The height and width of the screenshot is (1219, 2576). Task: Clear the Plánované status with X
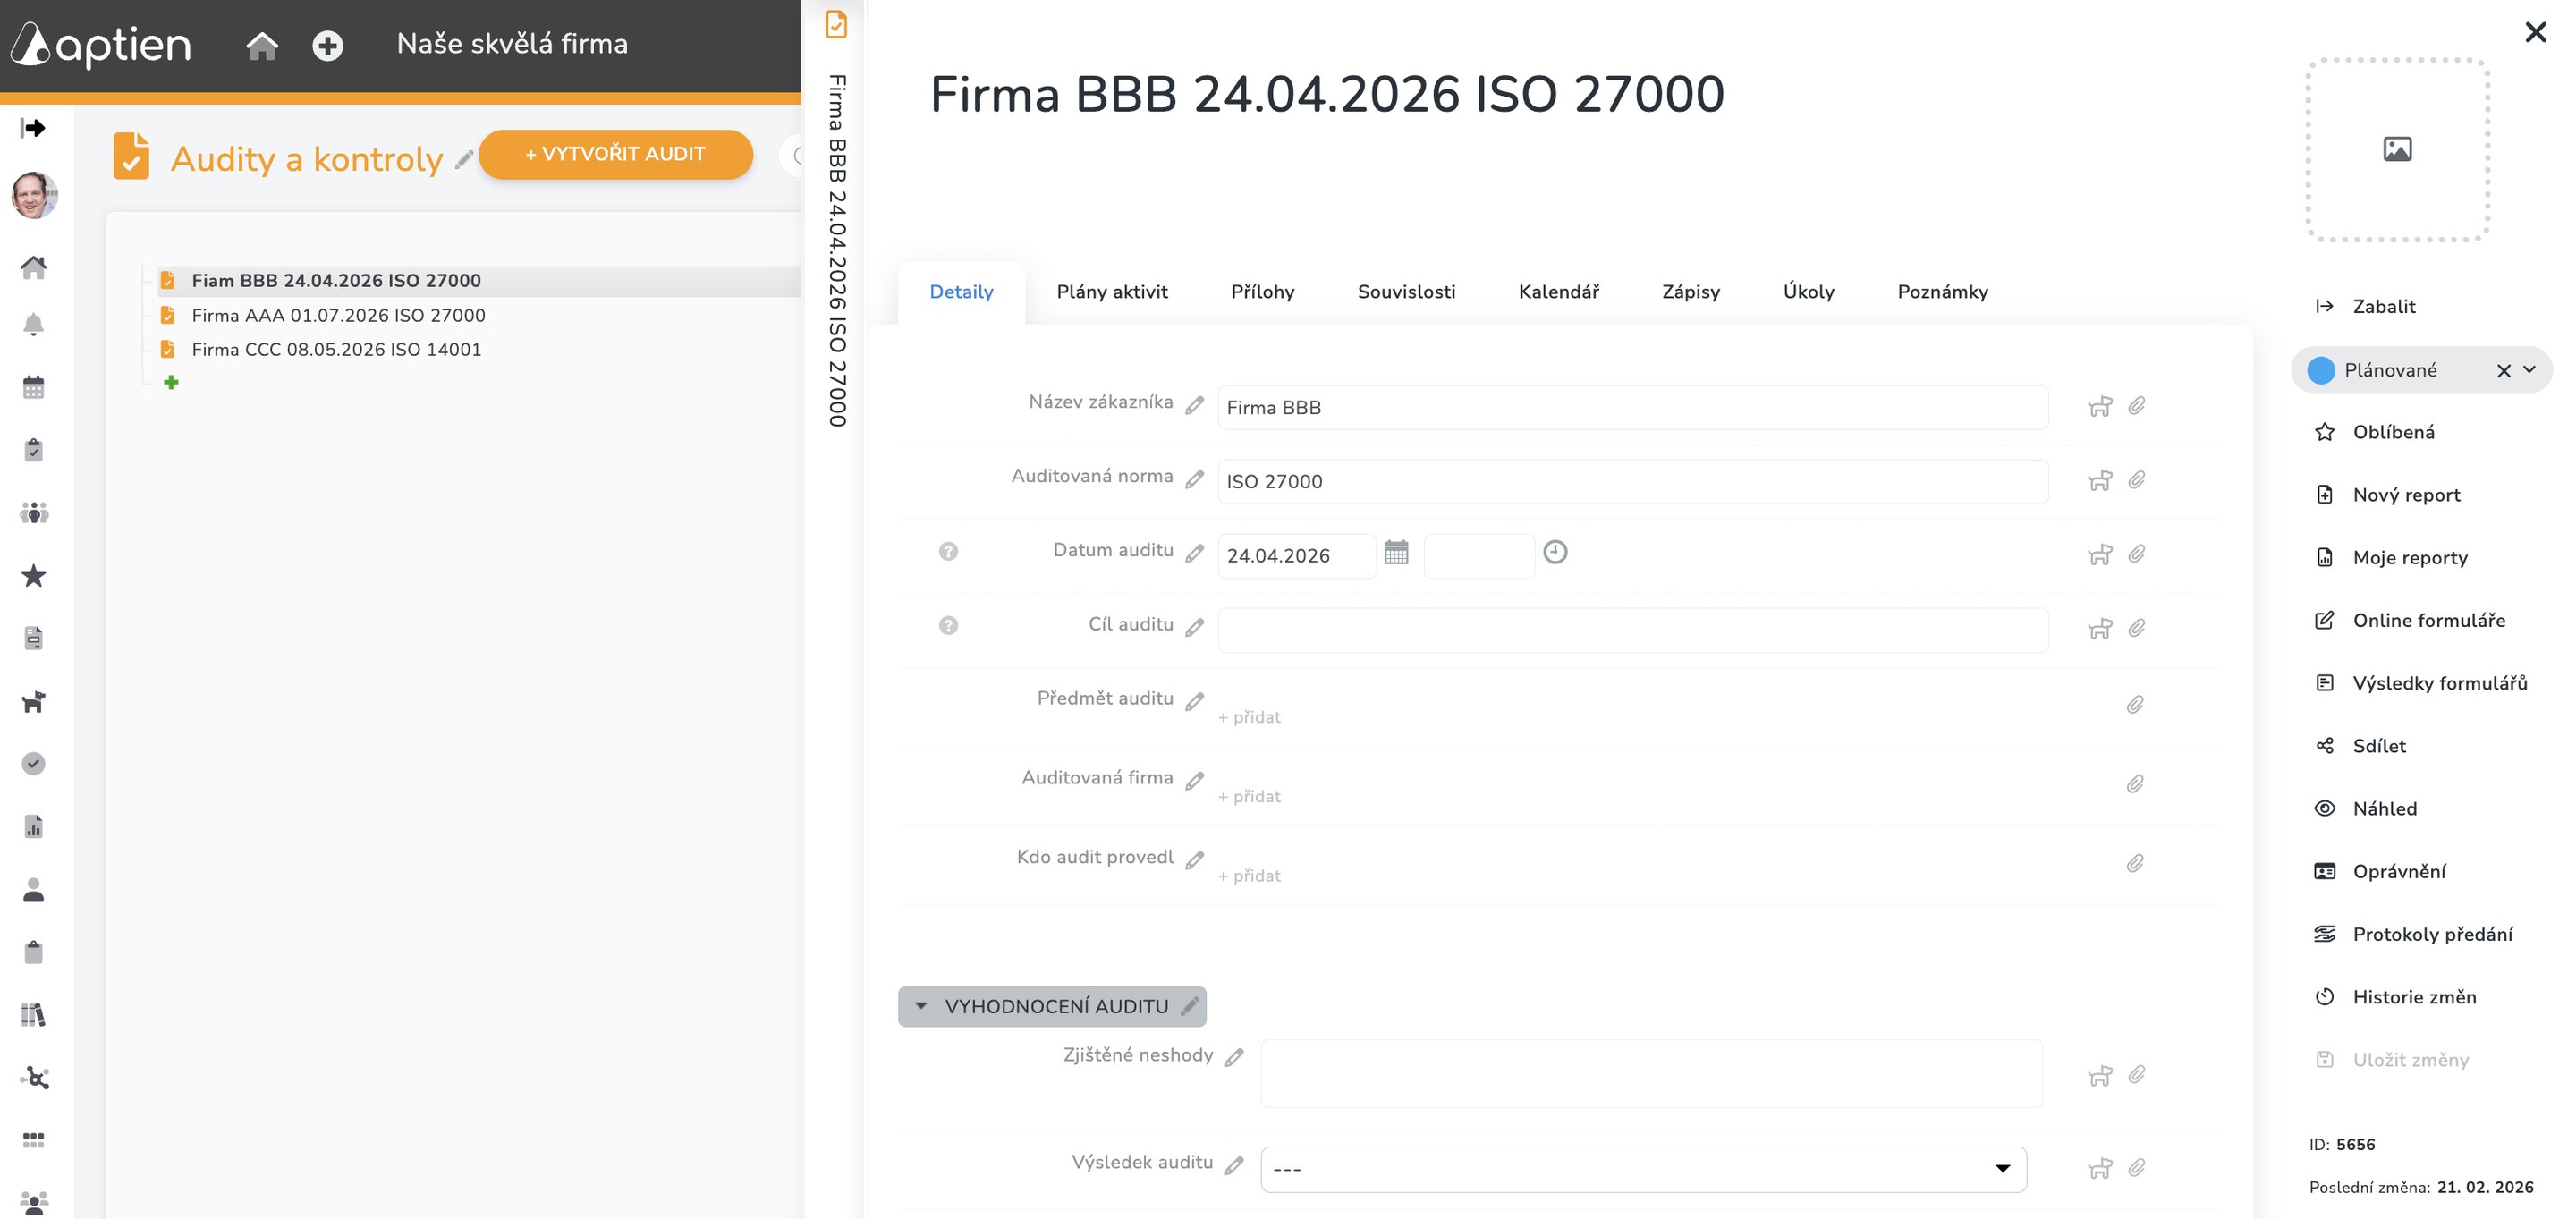[x=2503, y=370]
